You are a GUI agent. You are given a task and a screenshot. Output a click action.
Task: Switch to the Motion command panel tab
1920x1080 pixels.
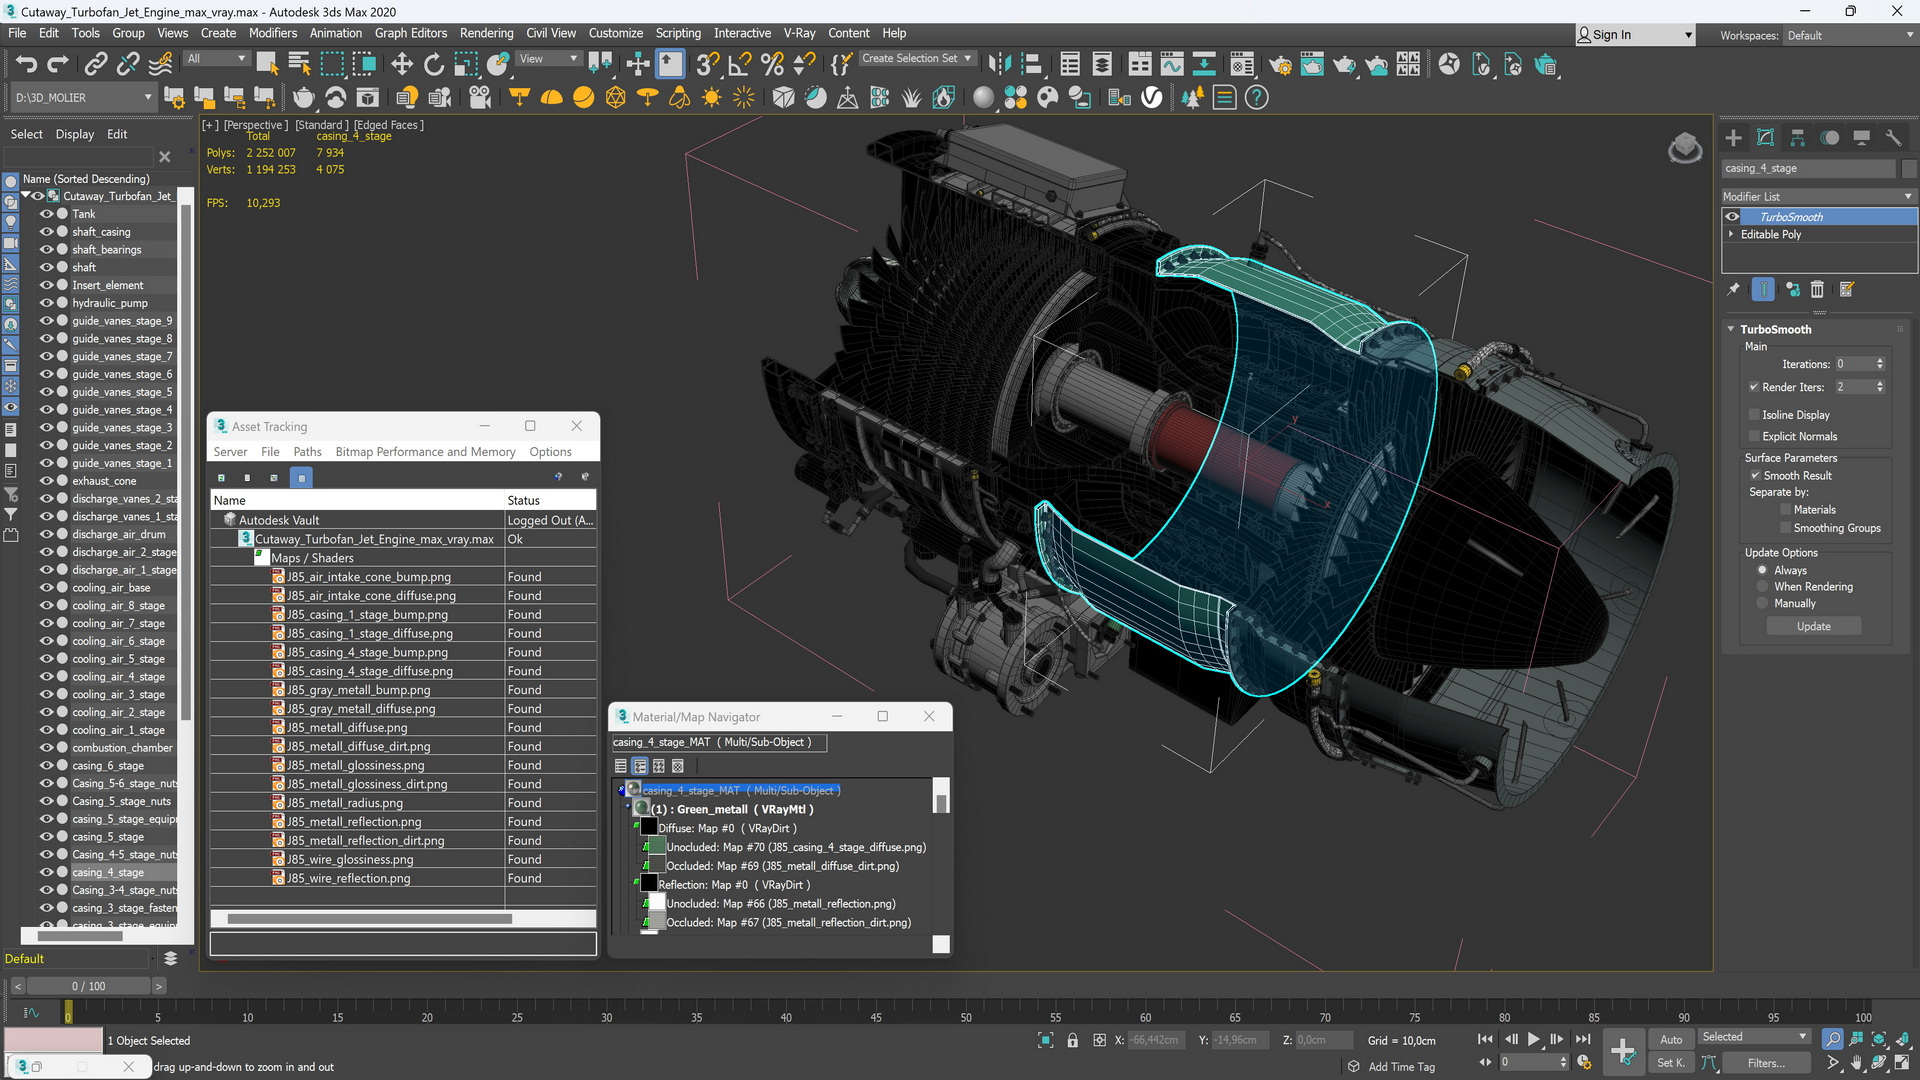pyautogui.click(x=1830, y=138)
